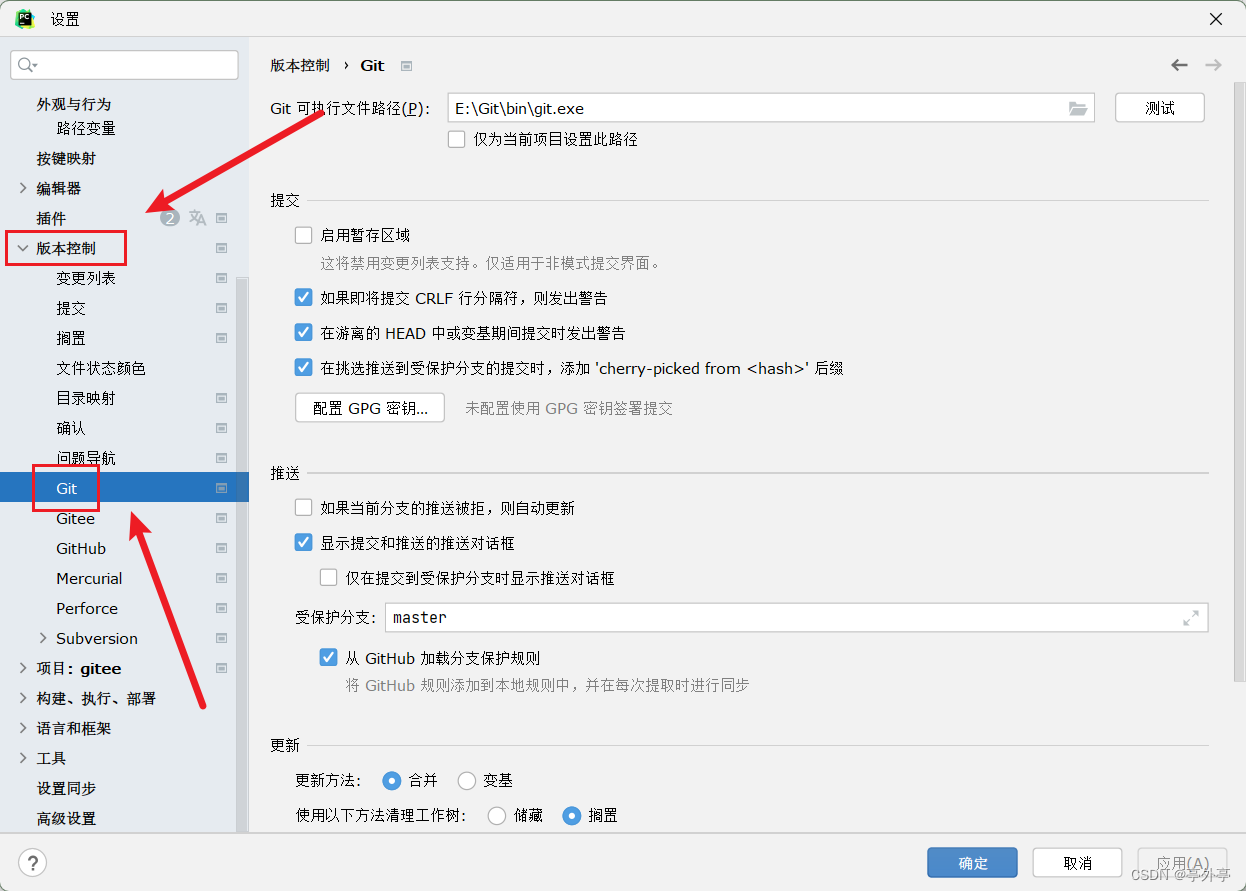
Task: Click the 配置 GPG 密钥 button
Action: point(369,408)
